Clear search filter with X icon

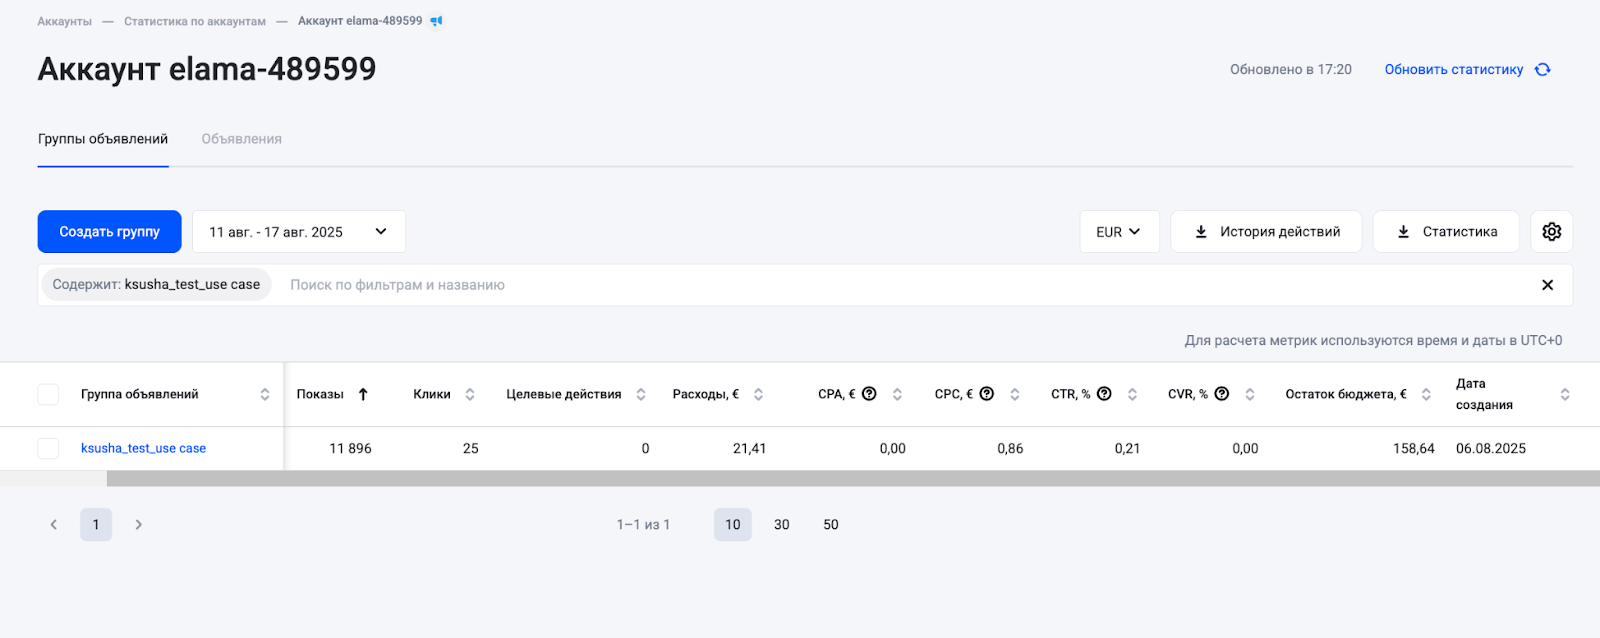click(x=1547, y=285)
